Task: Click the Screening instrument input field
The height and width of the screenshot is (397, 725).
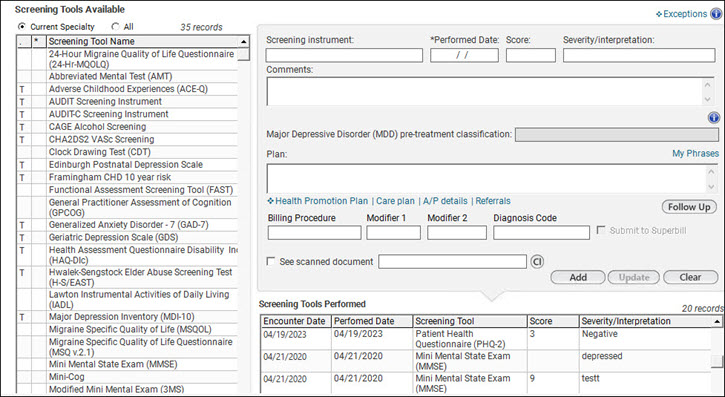Action: 344,55
